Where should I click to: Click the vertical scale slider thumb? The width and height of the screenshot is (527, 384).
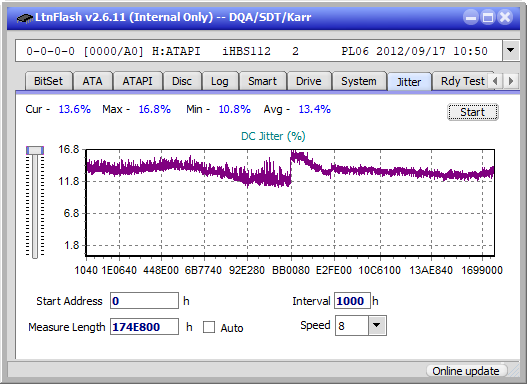pos(35,150)
